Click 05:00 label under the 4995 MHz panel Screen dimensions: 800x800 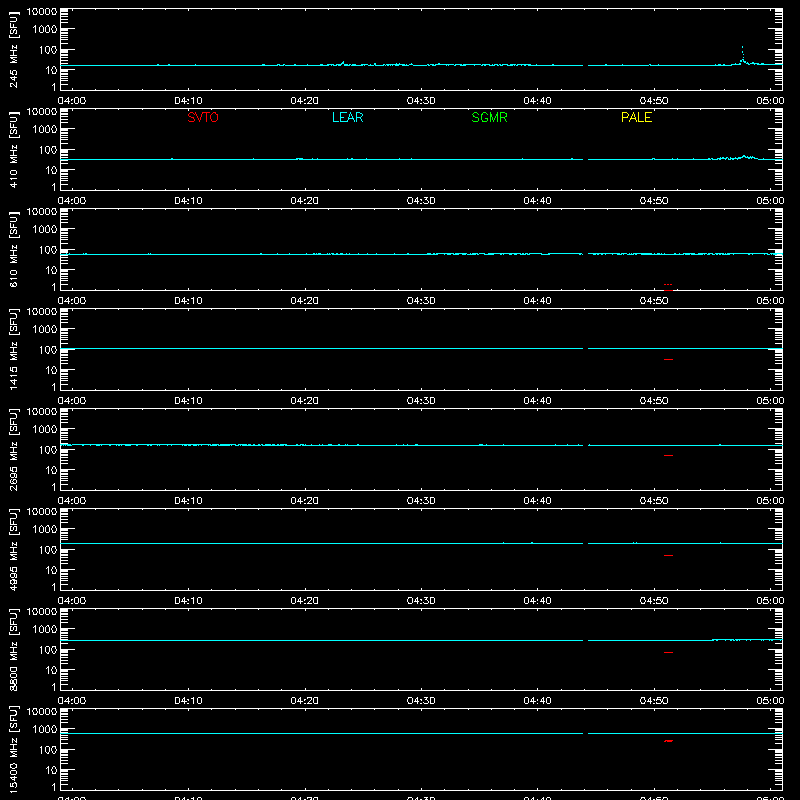770,601
